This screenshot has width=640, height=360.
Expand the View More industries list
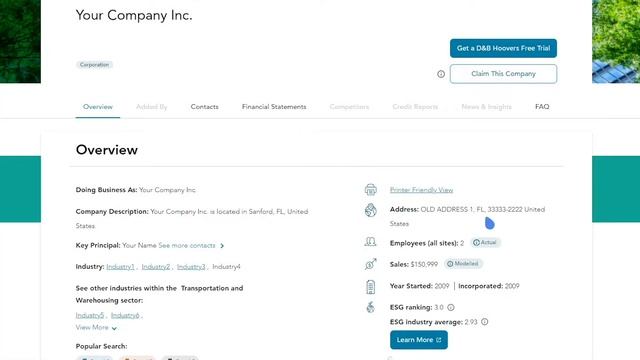(96, 327)
